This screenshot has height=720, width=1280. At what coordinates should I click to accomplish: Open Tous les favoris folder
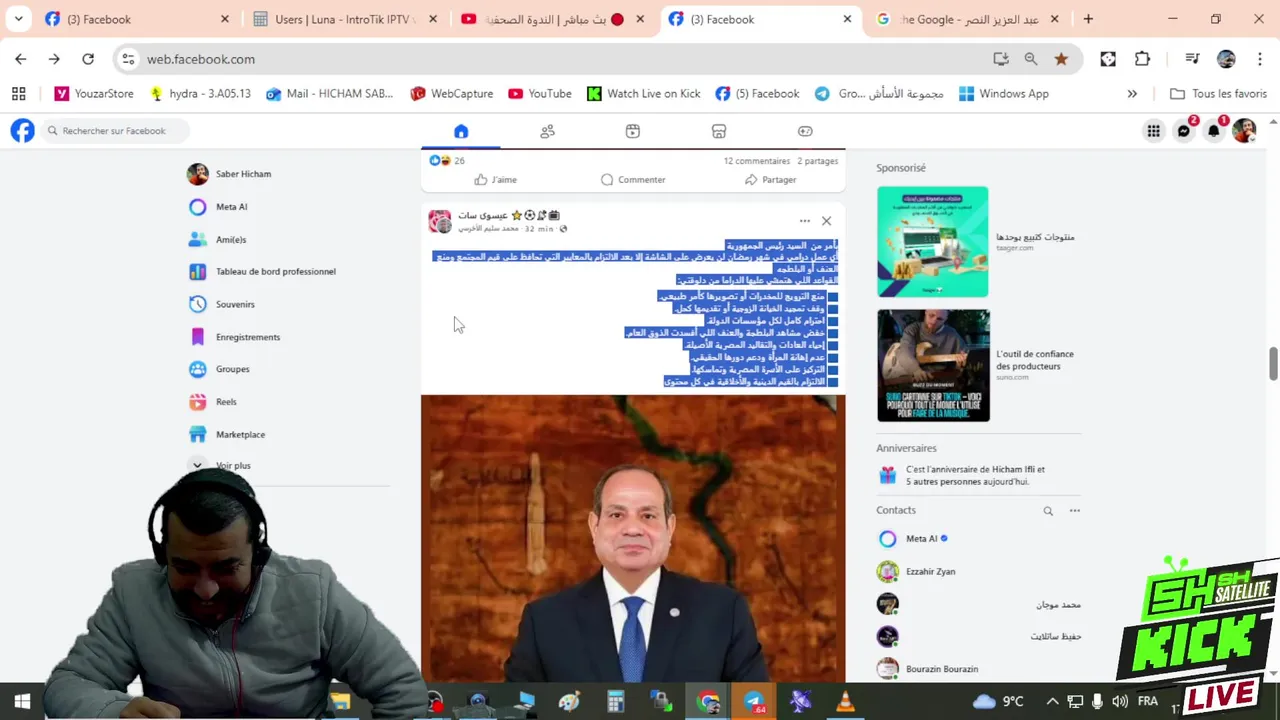(x=1218, y=94)
